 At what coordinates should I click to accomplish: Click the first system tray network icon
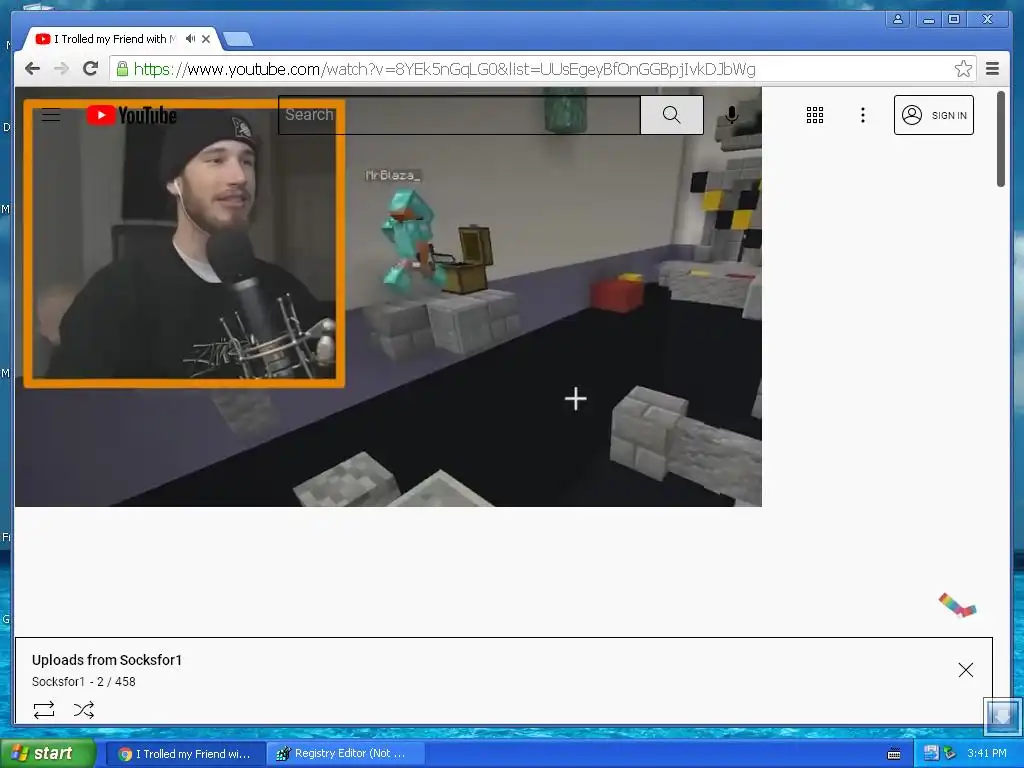click(931, 753)
